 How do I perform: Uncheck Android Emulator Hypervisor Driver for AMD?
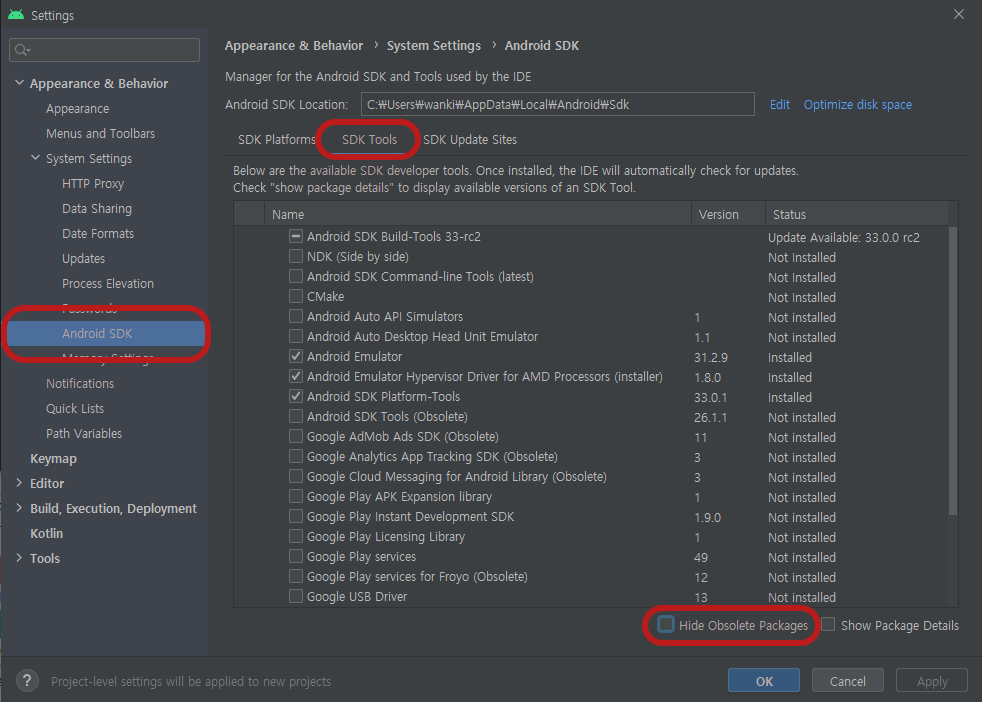[296, 376]
